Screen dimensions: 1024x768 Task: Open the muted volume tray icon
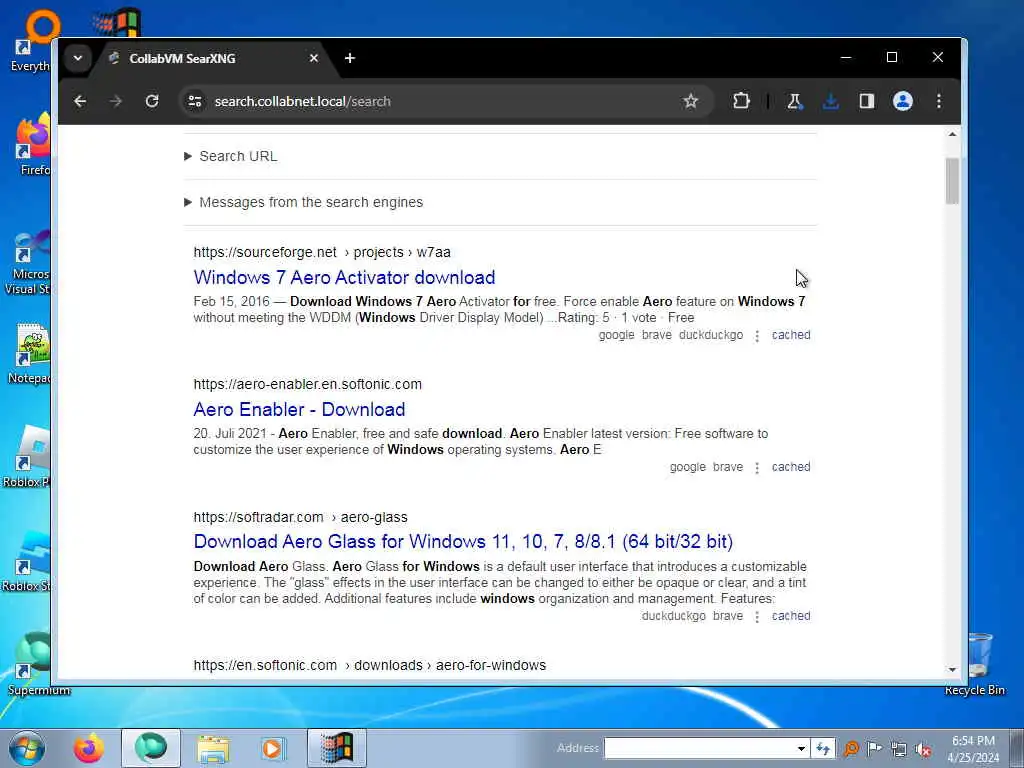pyautogui.click(x=923, y=750)
